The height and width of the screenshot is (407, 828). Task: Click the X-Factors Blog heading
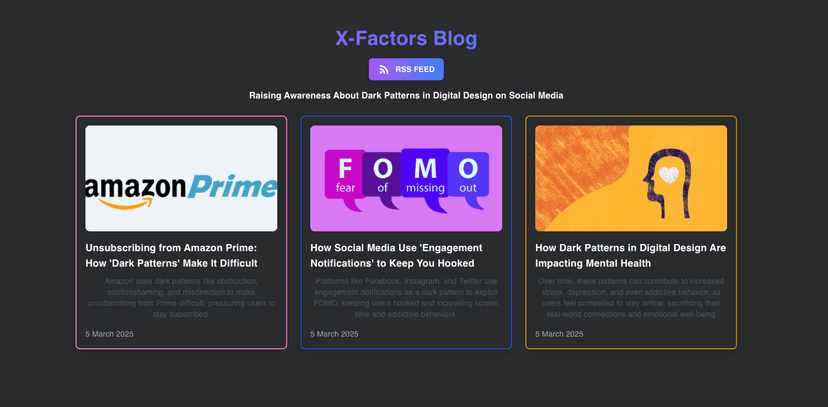(x=406, y=39)
